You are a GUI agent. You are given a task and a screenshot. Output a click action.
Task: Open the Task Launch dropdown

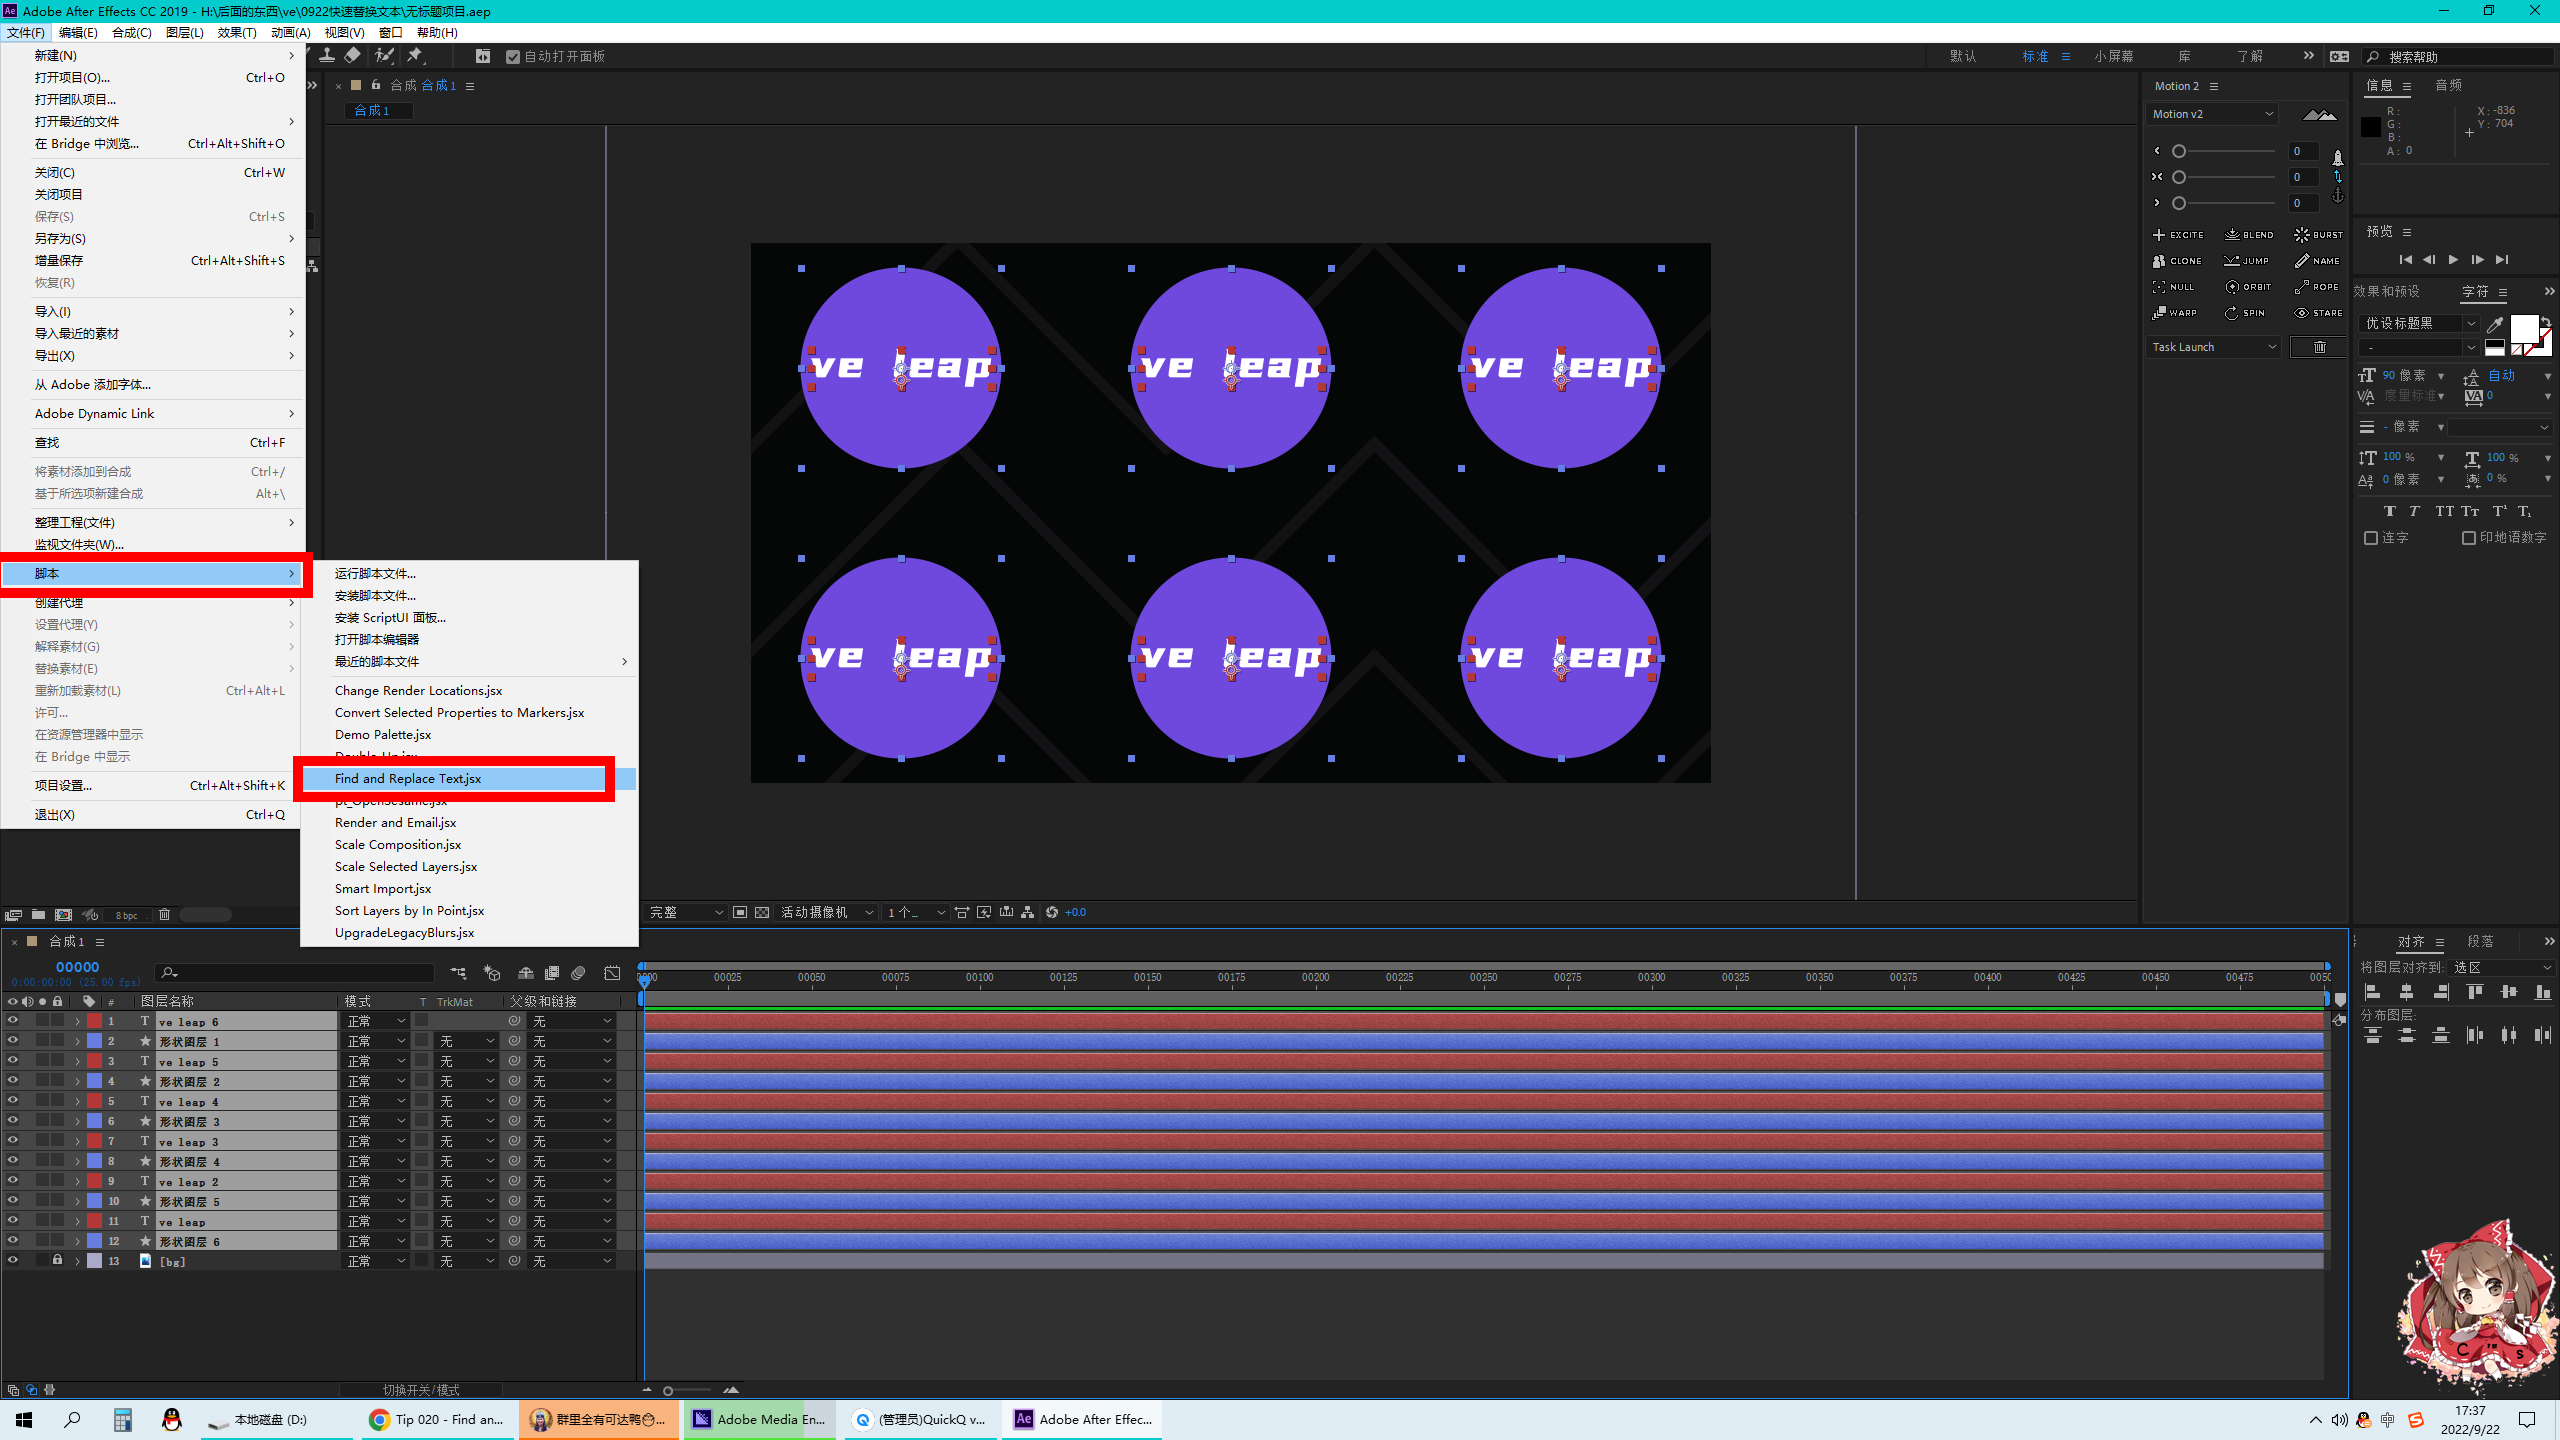click(x=2213, y=347)
